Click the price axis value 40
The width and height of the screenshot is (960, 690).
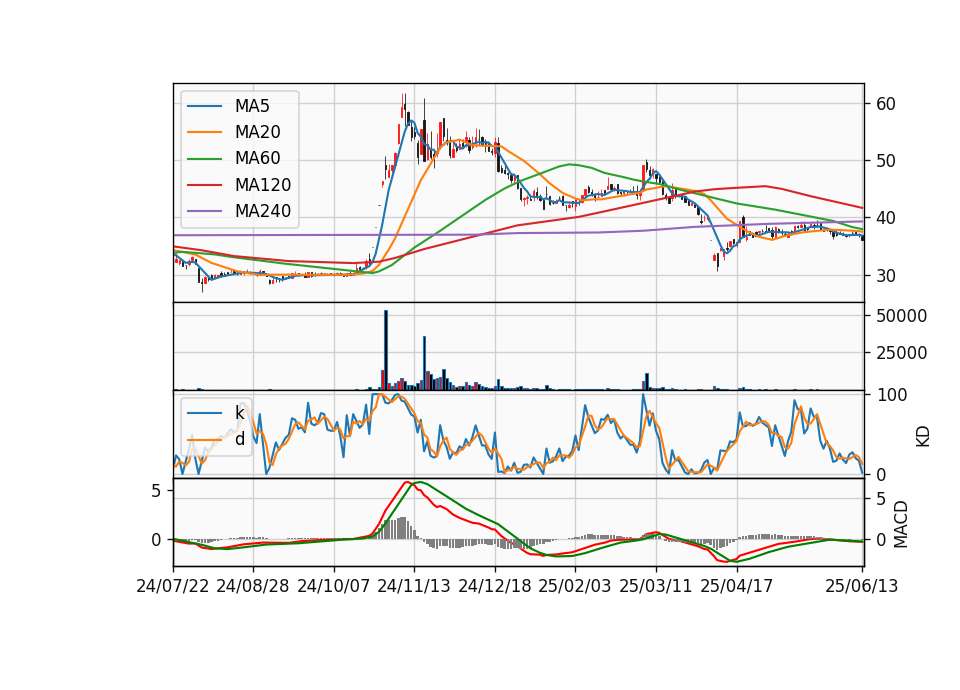point(886,218)
